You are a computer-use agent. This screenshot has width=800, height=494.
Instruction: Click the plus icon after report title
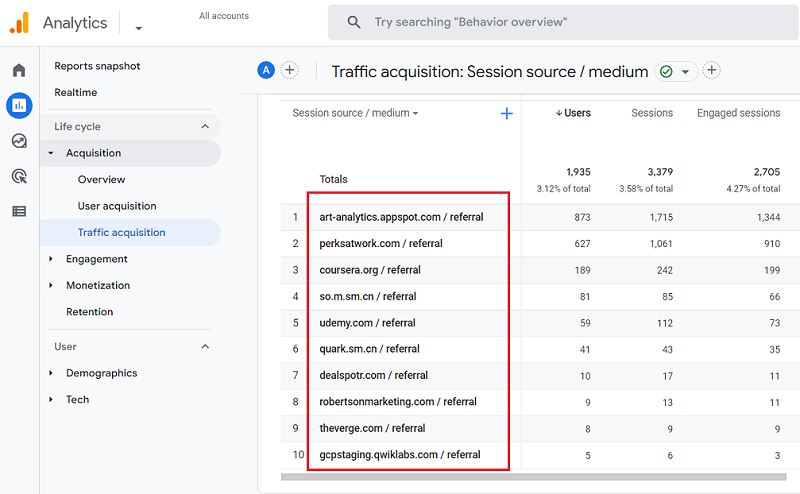pyautogui.click(x=712, y=70)
